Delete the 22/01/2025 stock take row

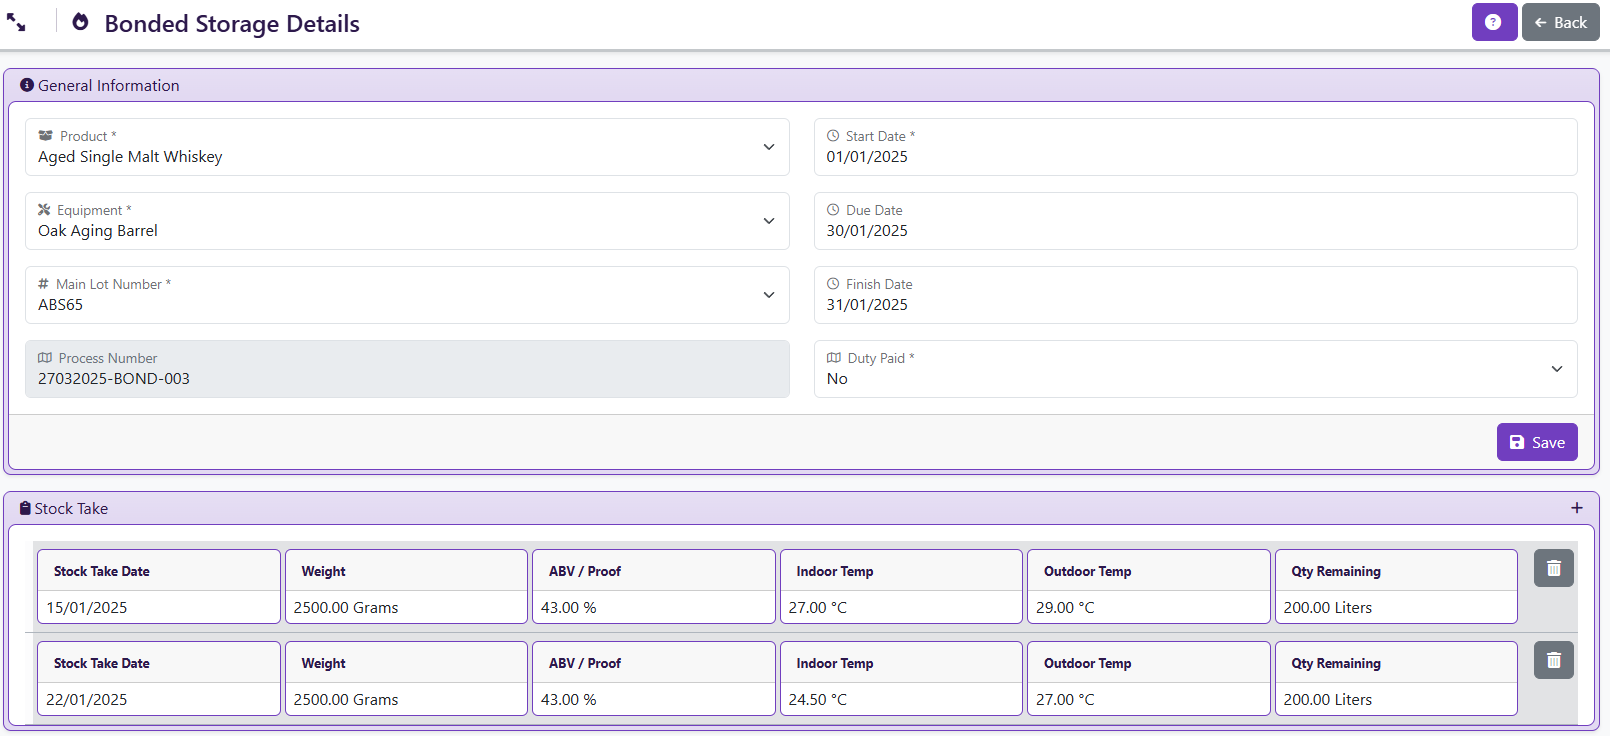pyautogui.click(x=1553, y=660)
